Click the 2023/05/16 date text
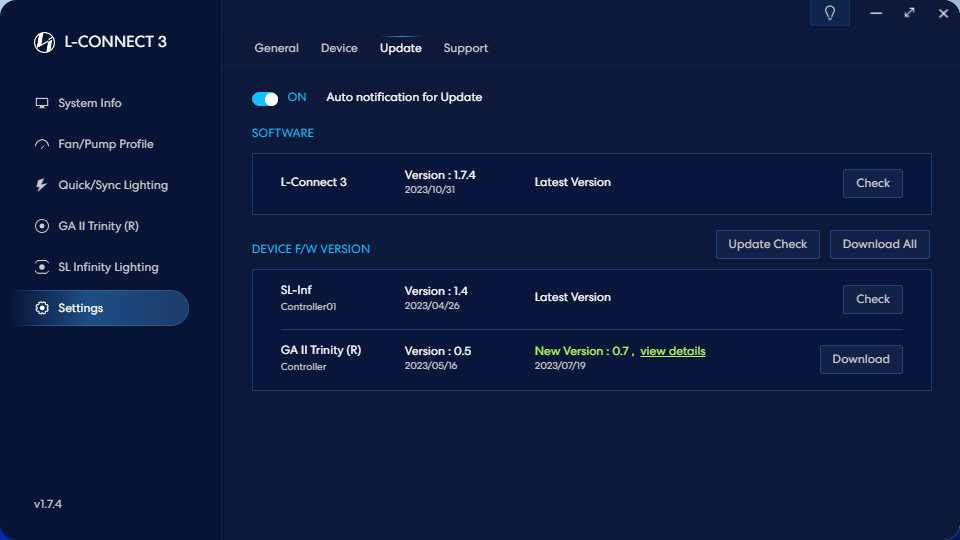 pyautogui.click(x=431, y=366)
